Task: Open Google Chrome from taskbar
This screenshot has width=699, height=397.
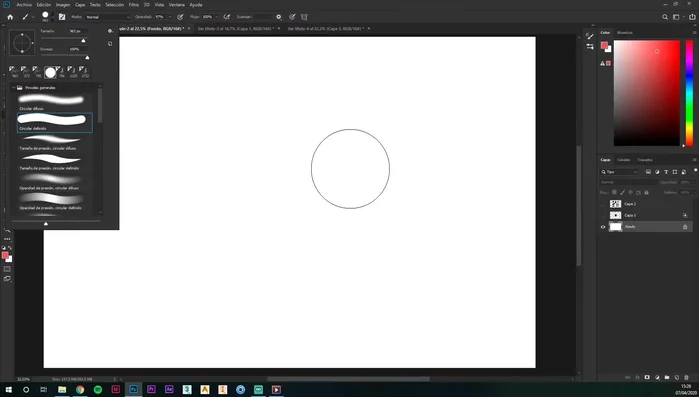Action: tap(80, 389)
